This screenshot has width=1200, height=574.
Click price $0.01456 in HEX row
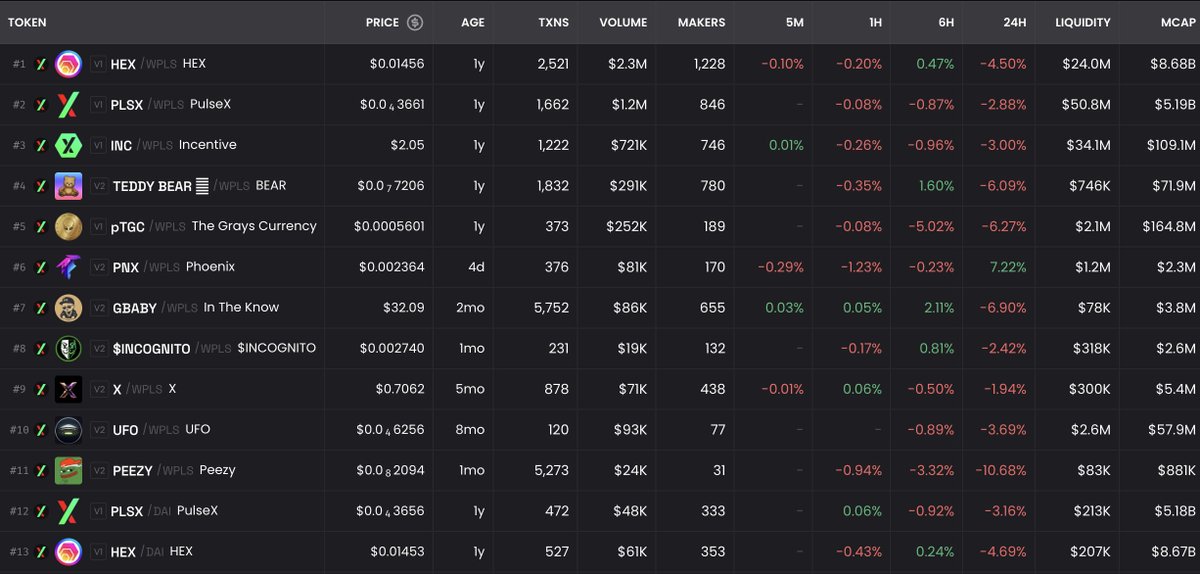point(397,64)
